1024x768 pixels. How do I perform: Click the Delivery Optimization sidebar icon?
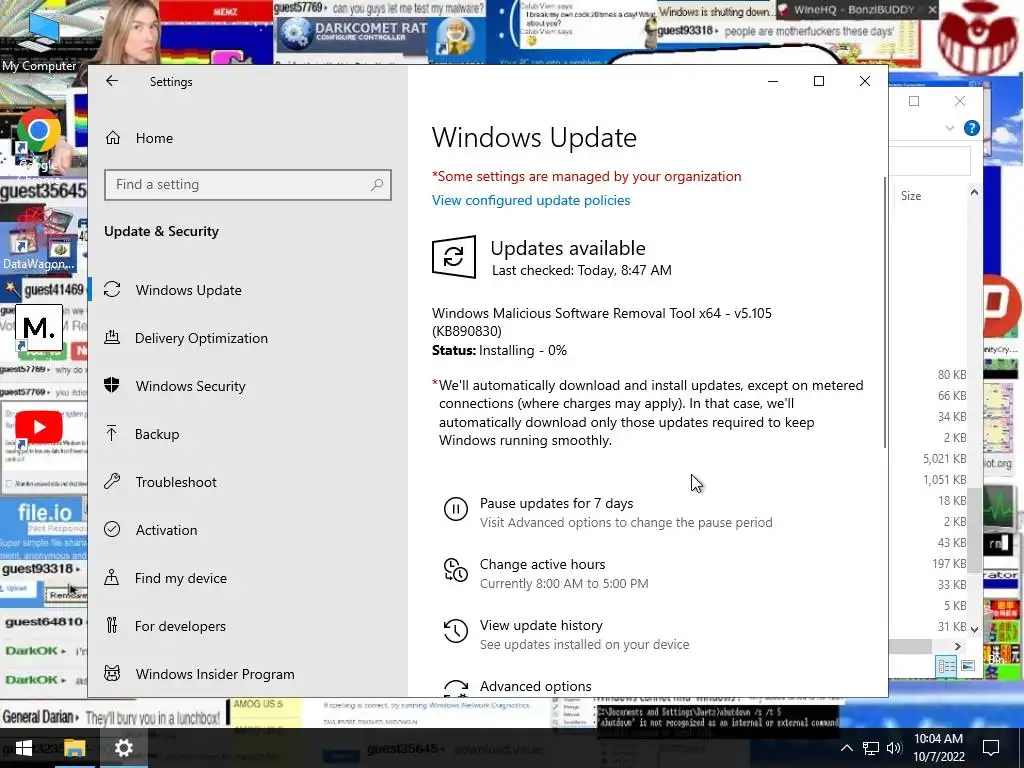coord(112,338)
